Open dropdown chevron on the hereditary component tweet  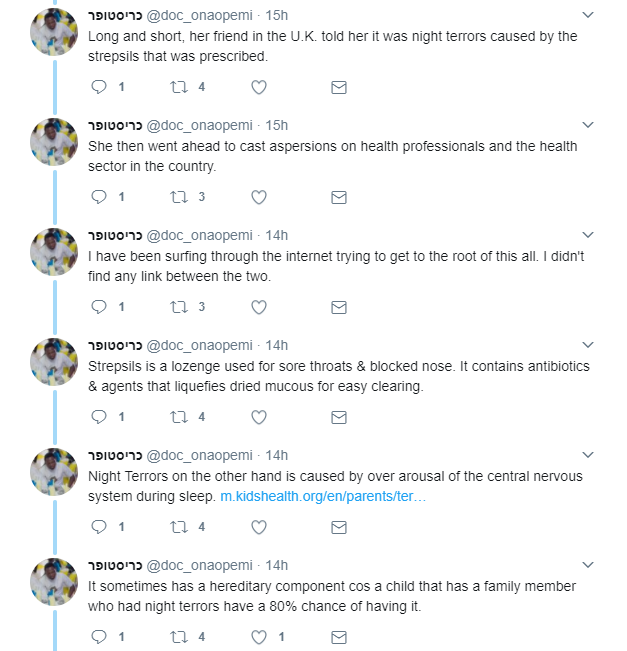[588, 565]
